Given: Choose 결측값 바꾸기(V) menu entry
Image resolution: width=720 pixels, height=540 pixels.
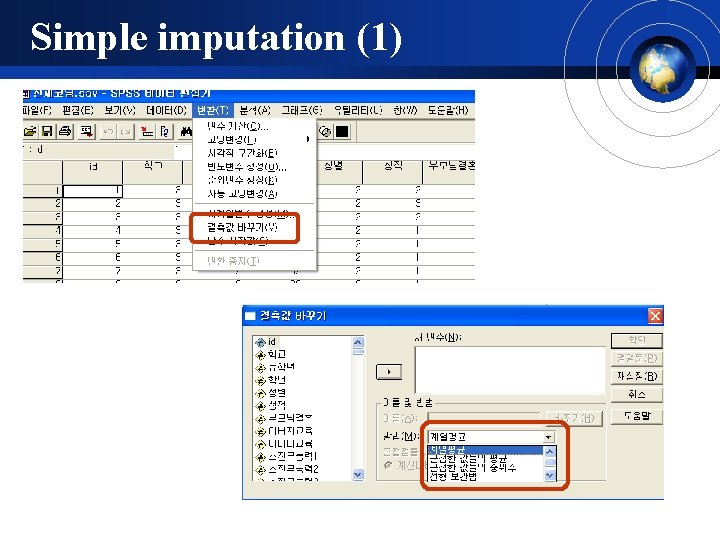Looking at the screenshot, I should pyautogui.click(x=254, y=227).
